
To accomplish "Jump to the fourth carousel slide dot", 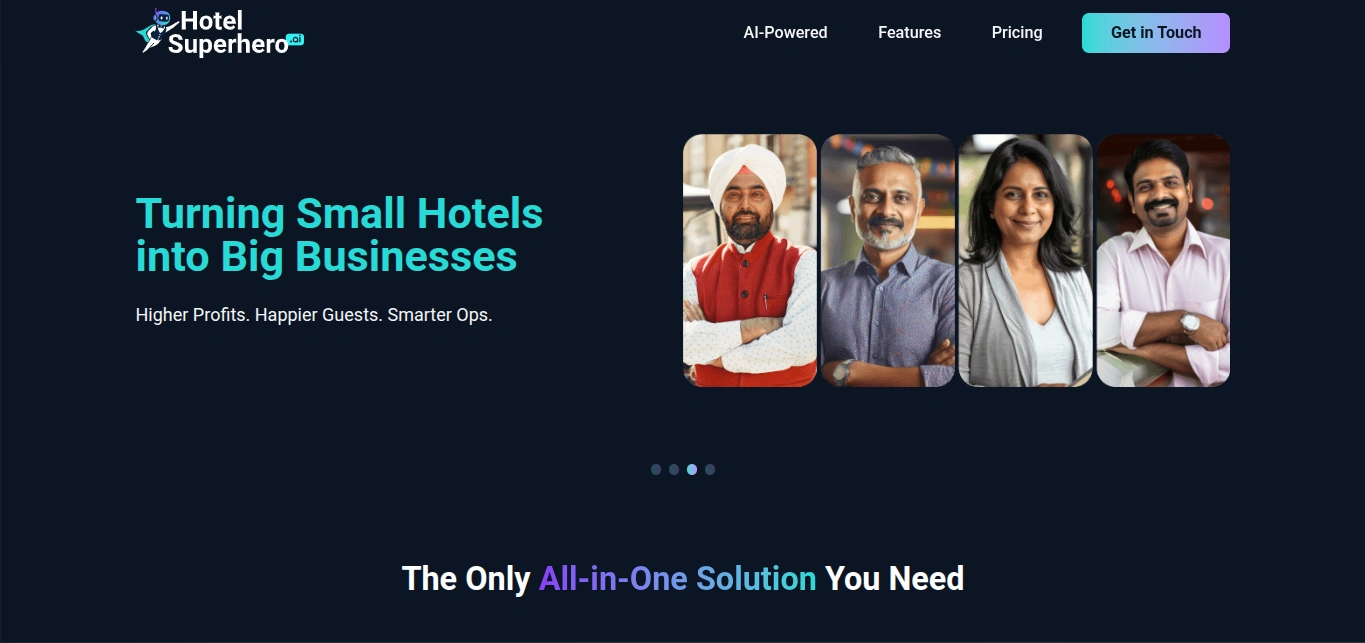I will point(710,469).
